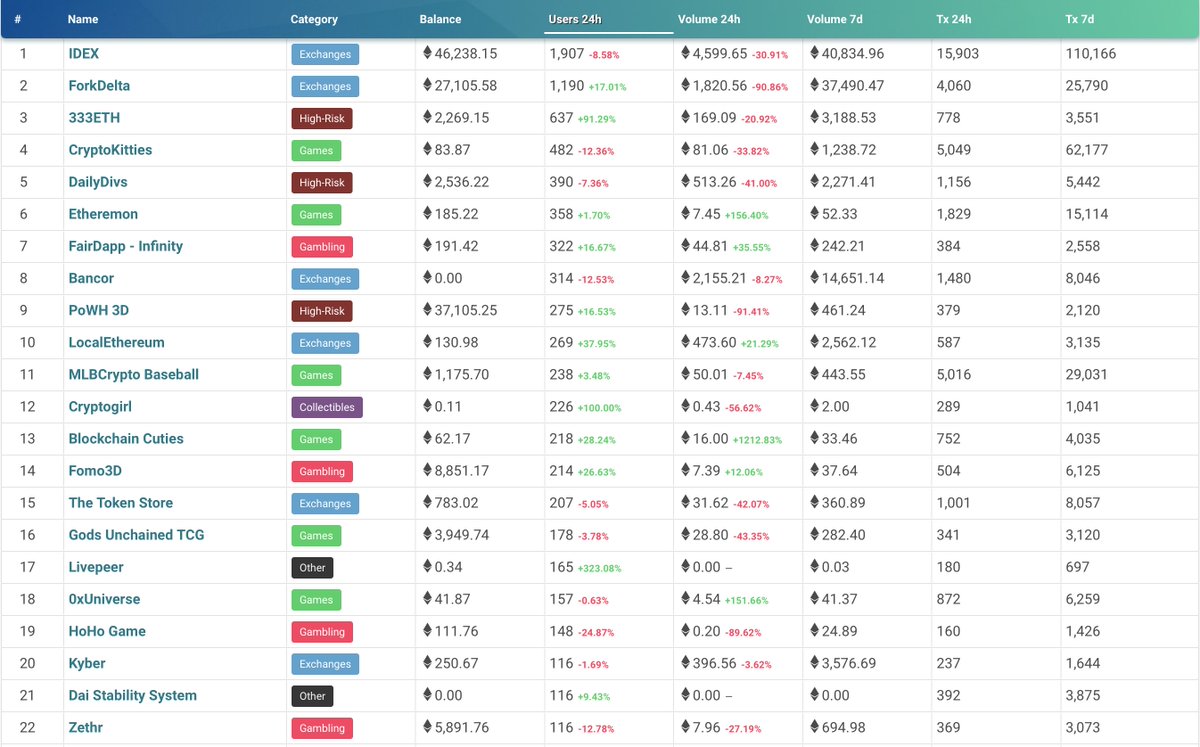Click the High-Risk tag in PoWH 3D row
The height and width of the screenshot is (747, 1200).
click(x=322, y=311)
